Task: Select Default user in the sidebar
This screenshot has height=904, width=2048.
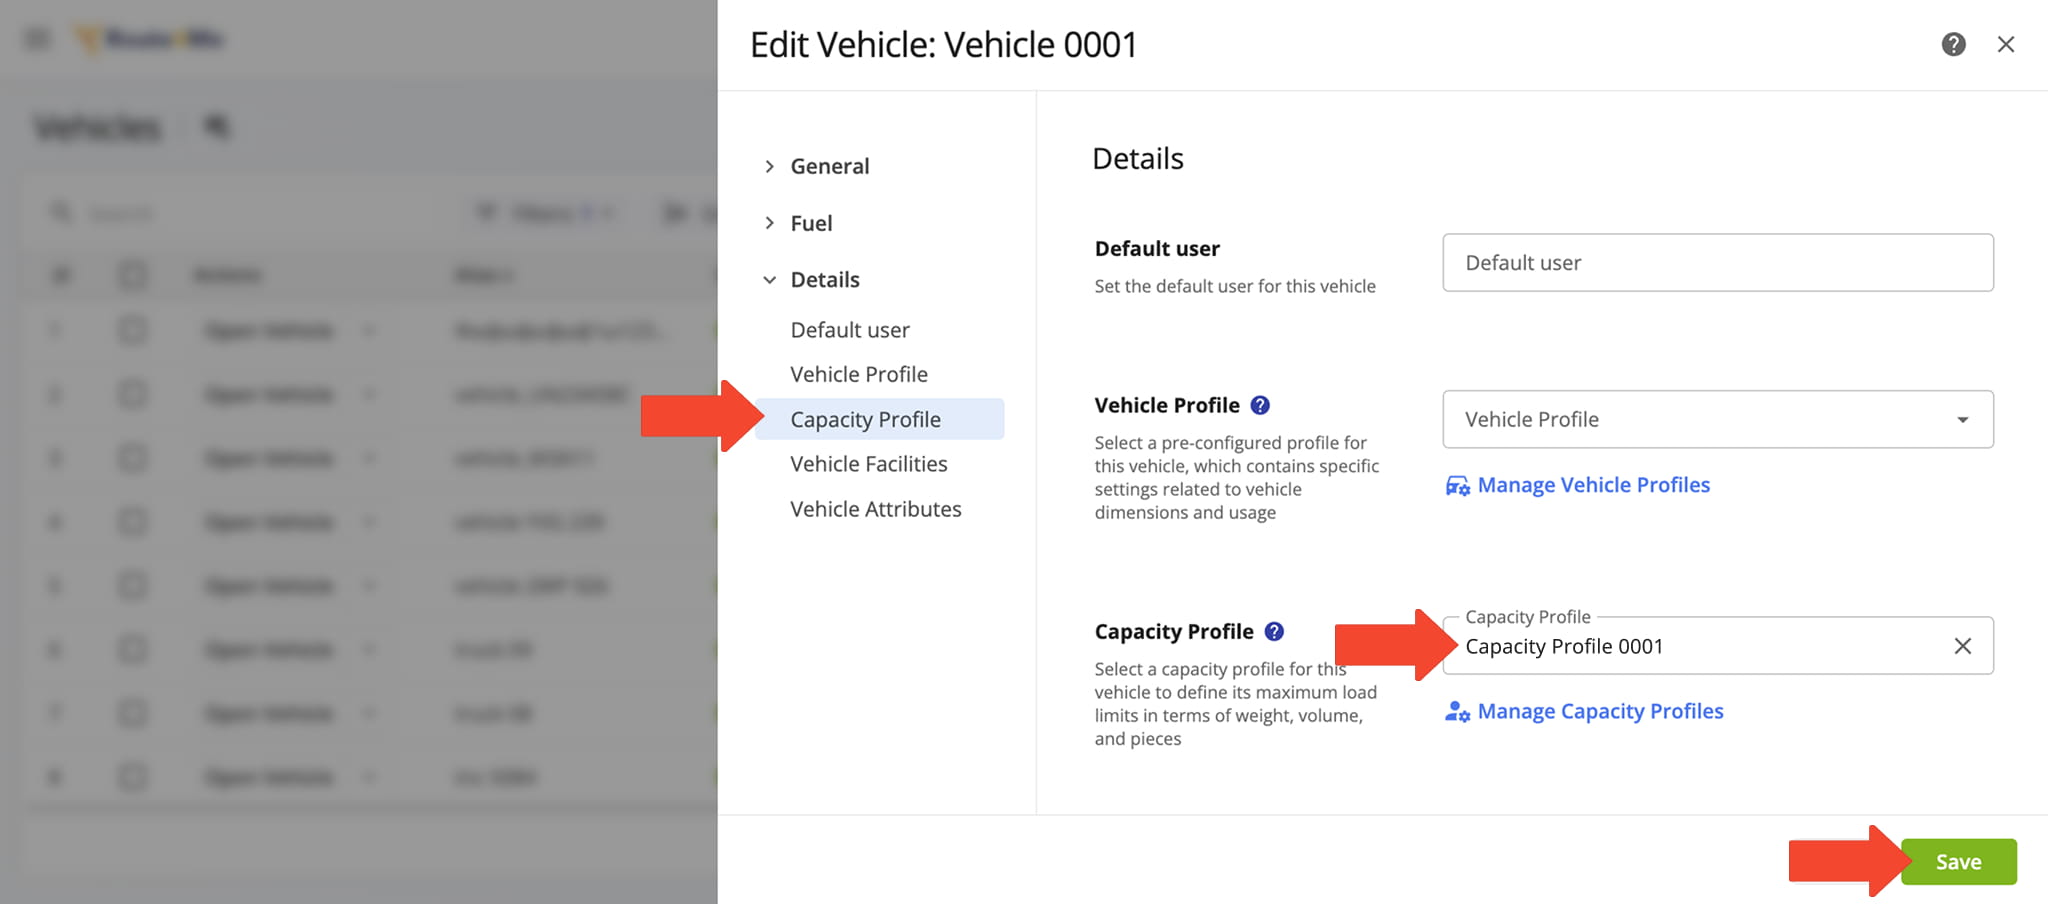Action: [x=849, y=330]
